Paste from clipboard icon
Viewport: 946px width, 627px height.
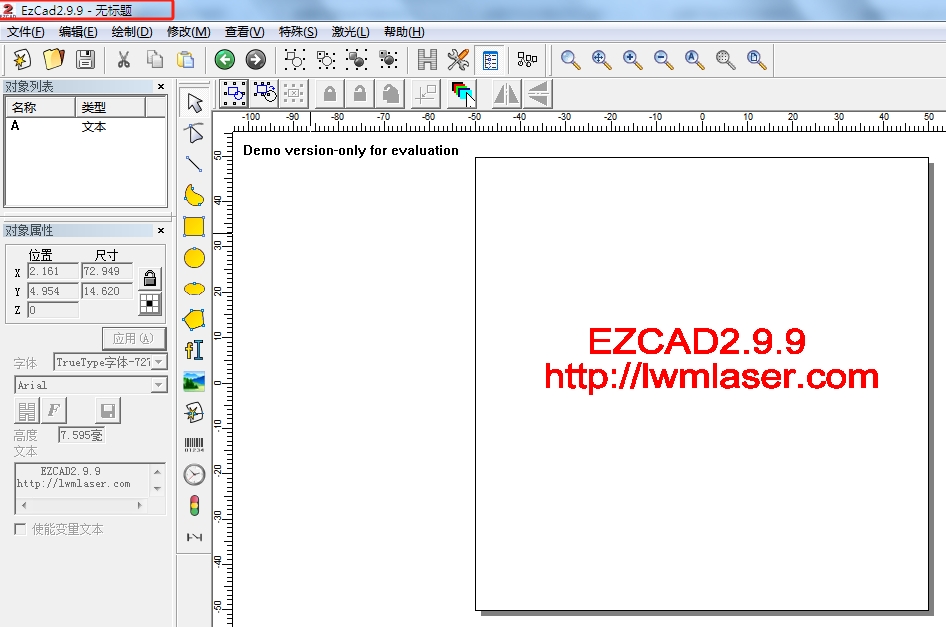pyautogui.click(x=186, y=59)
